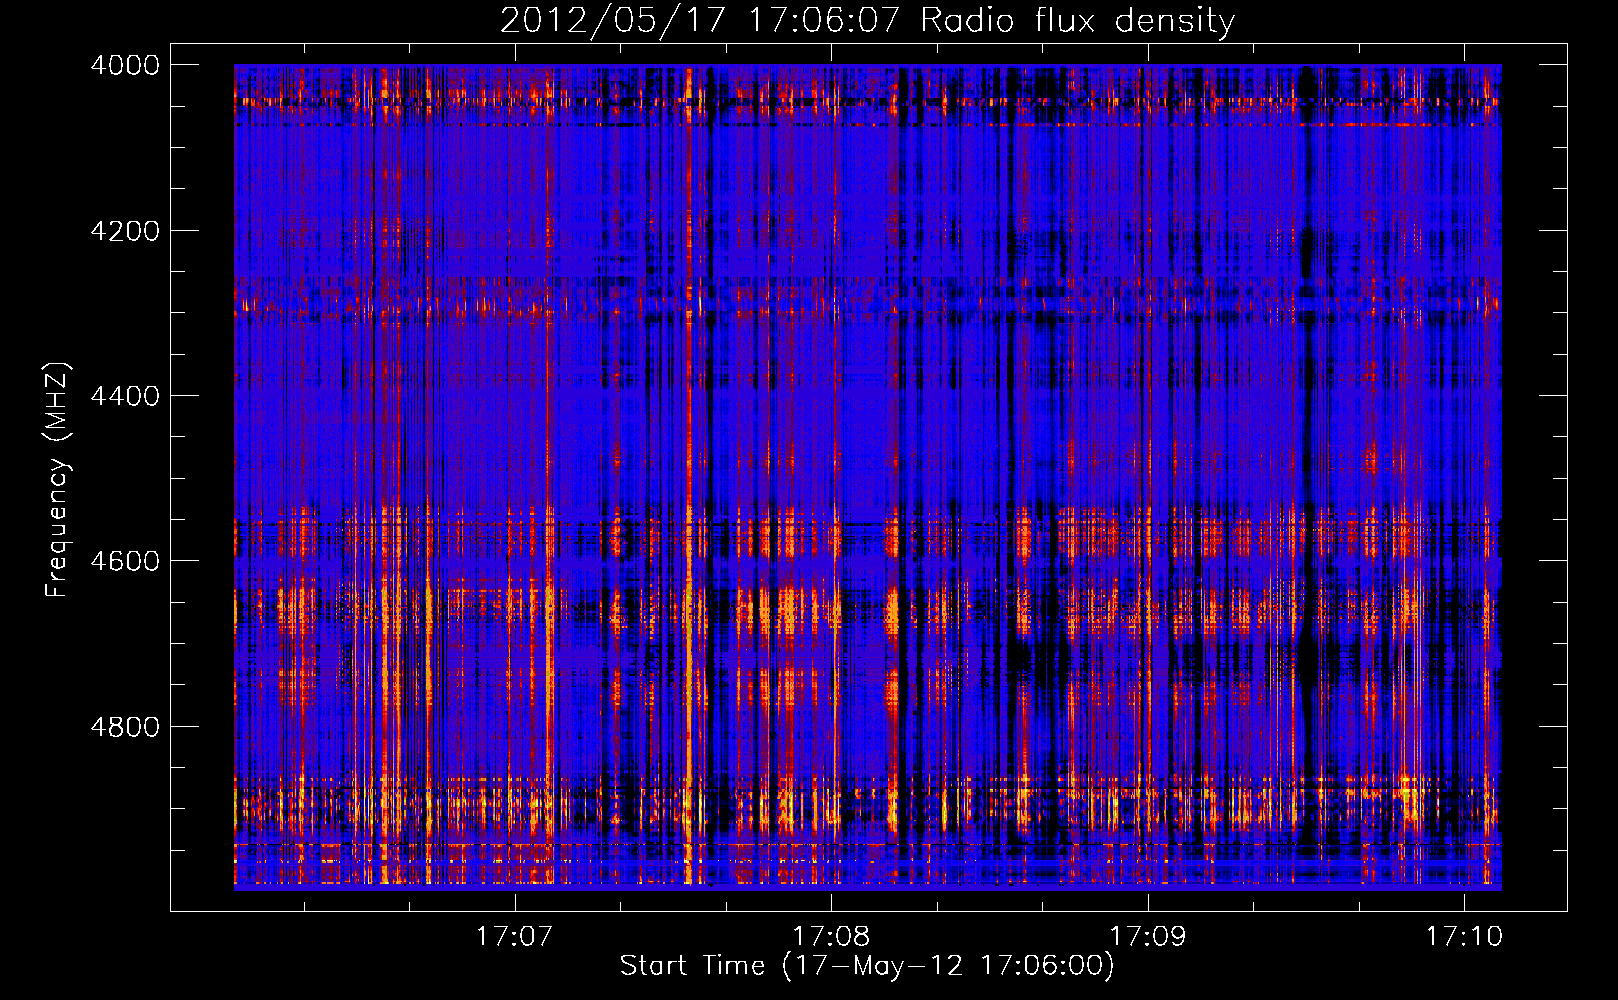Image resolution: width=1618 pixels, height=1000 pixels.
Task: Click the plot title 'Radio flux density'
Action: point(1078,21)
